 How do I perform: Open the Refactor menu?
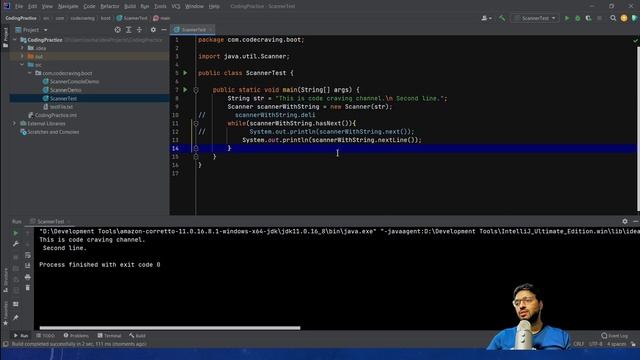coord(110,6)
